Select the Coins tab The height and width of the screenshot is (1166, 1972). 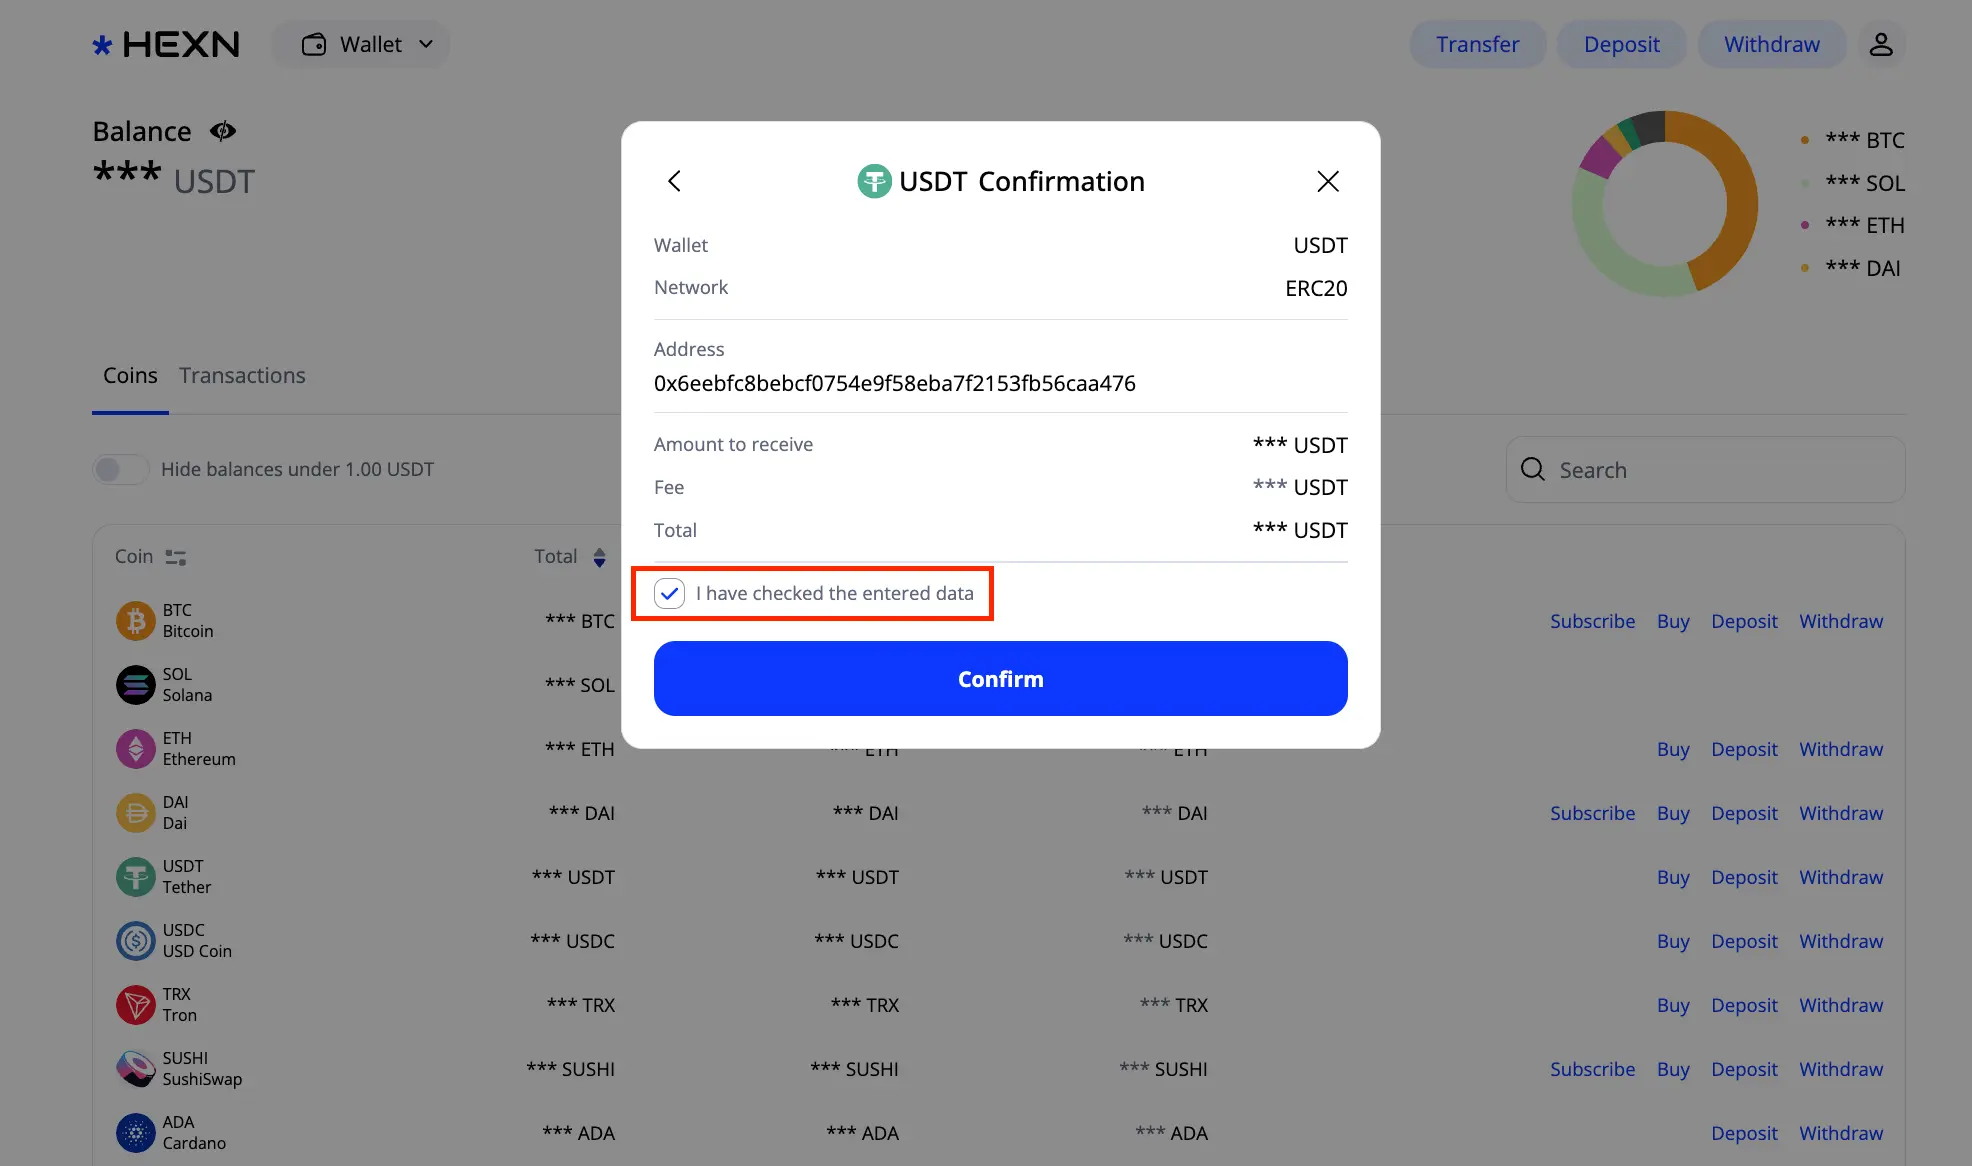point(130,375)
